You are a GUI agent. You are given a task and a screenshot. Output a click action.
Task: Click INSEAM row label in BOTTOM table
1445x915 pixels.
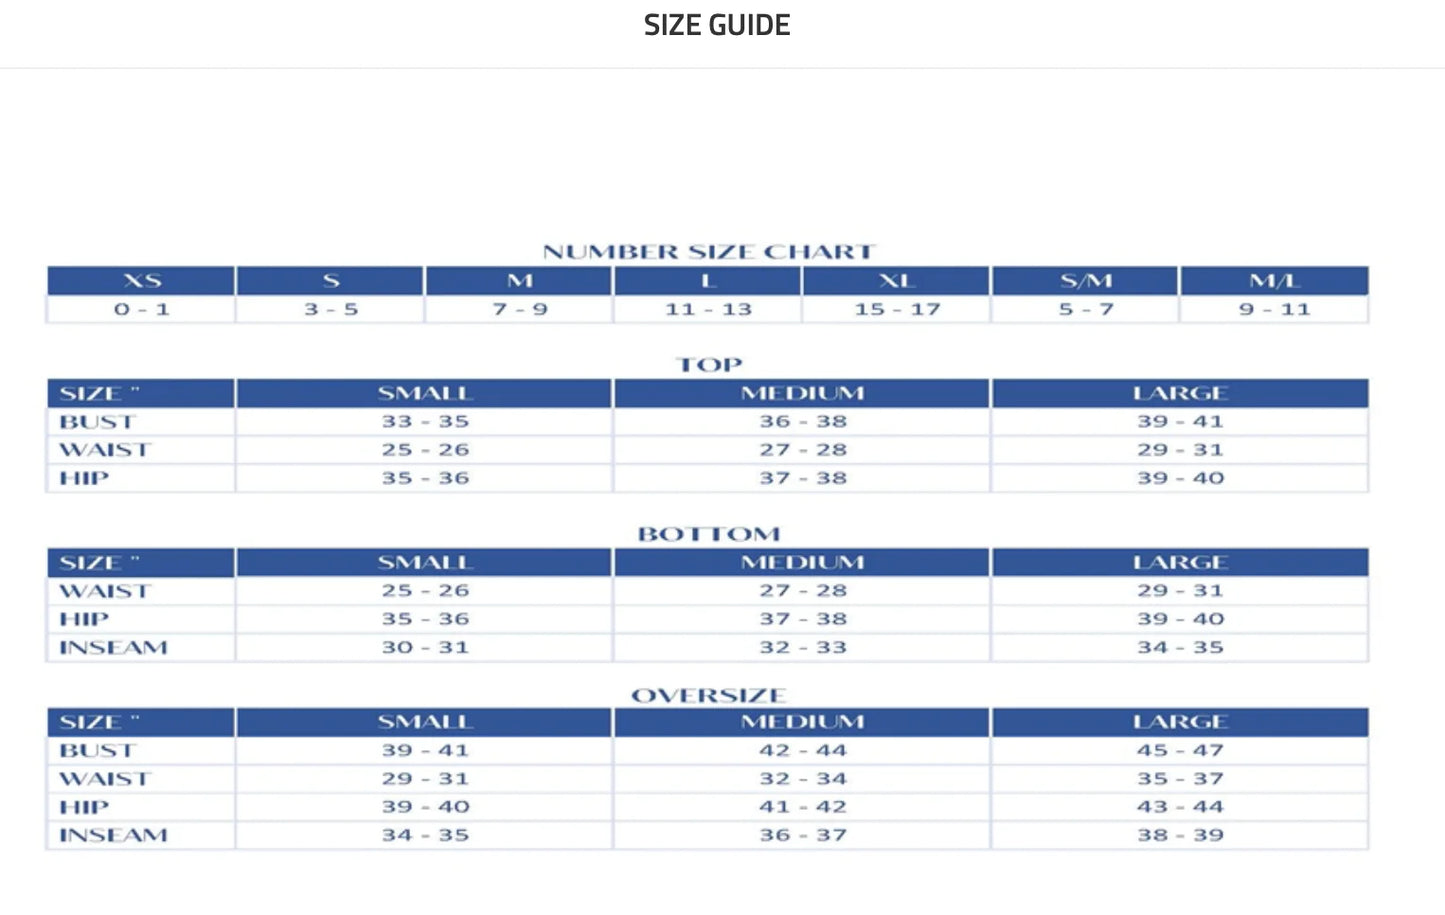click(113, 648)
